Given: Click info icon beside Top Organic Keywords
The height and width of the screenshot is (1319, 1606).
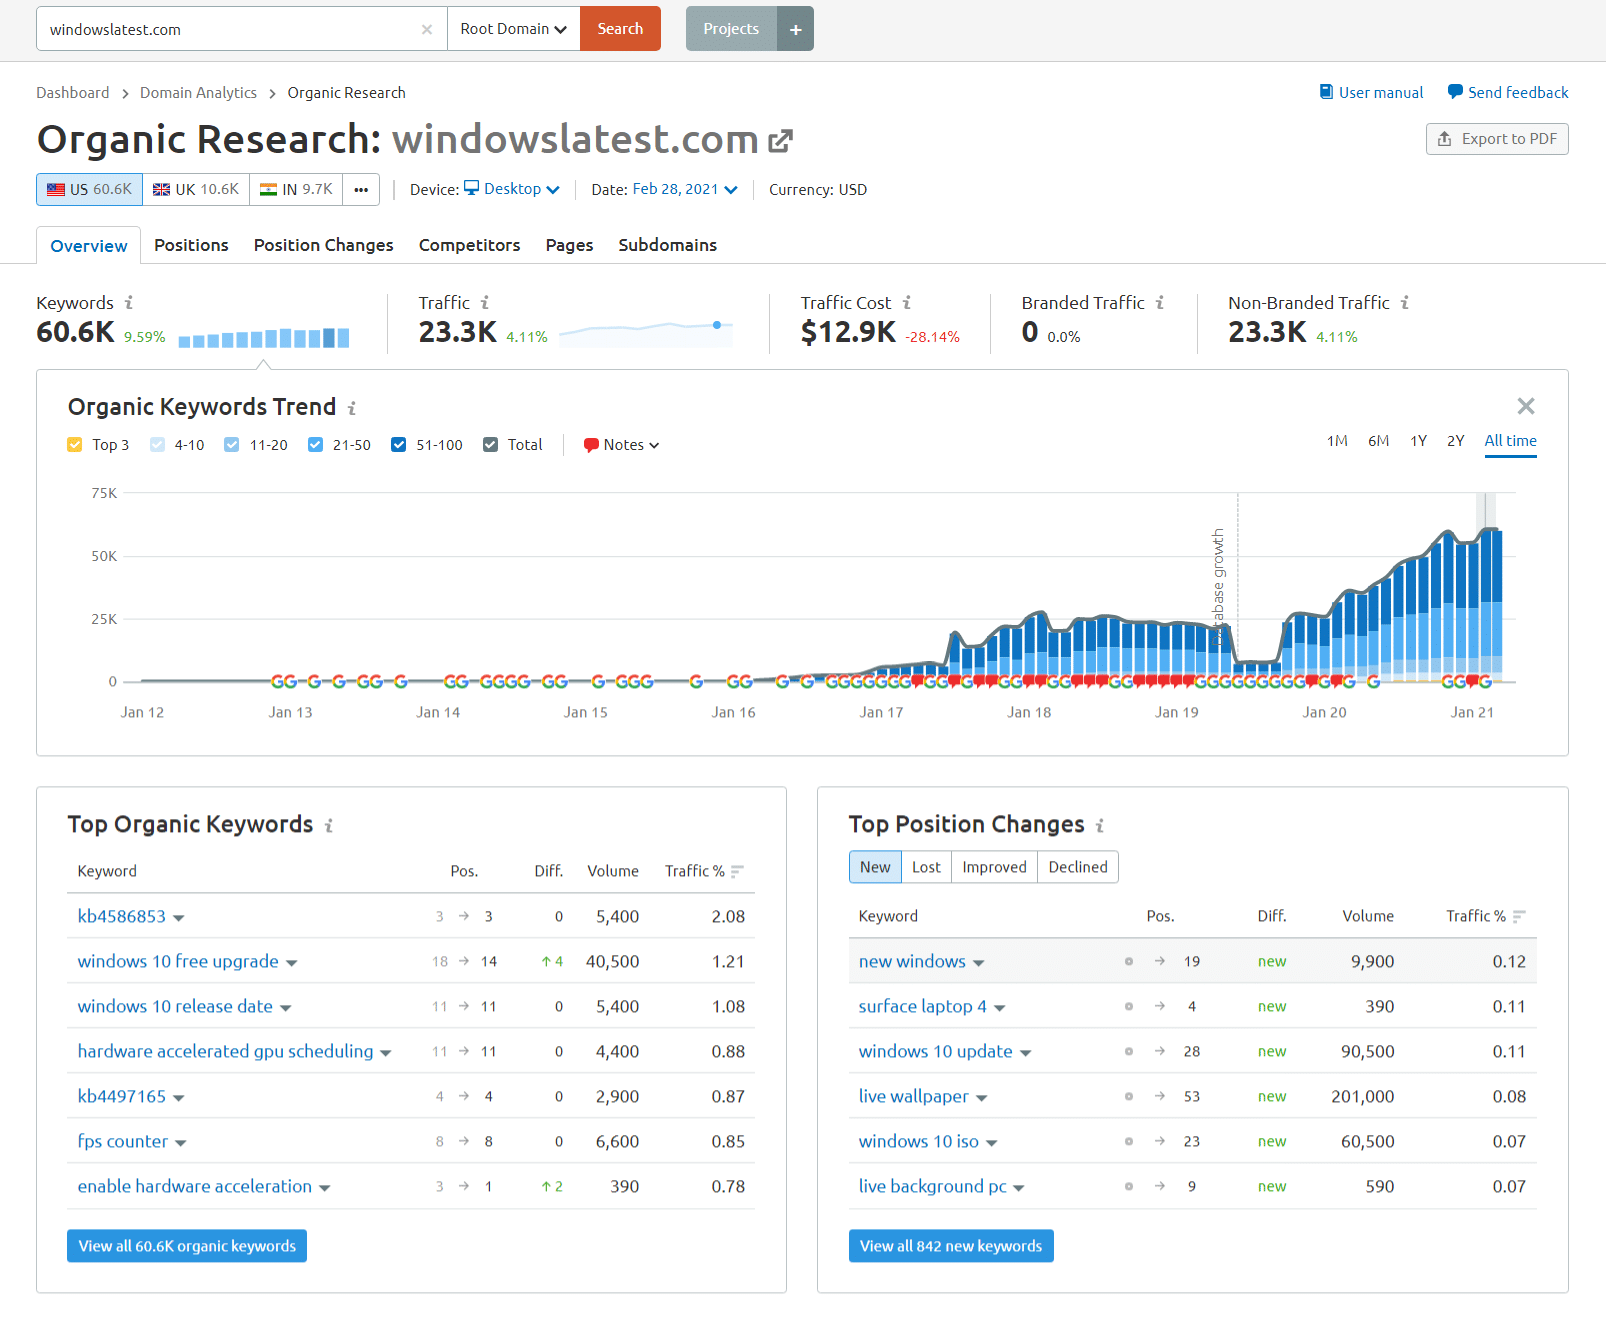Looking at the screenshot, I should pyautogui.click(x=329, y=826).
